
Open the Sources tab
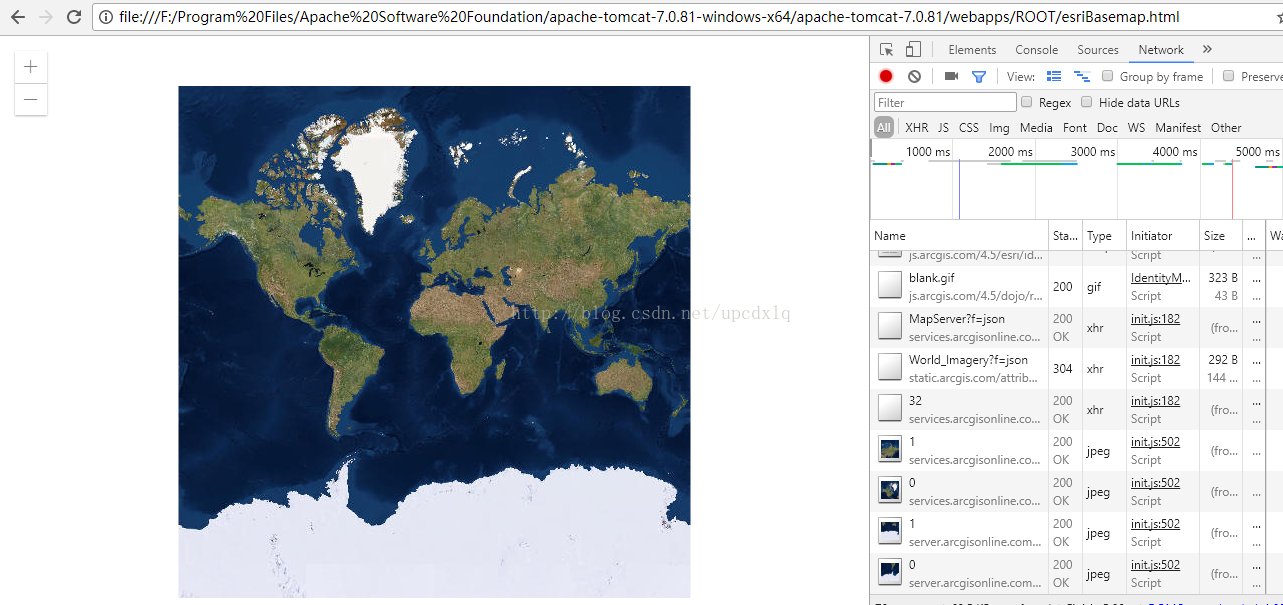coord(1097,50)
